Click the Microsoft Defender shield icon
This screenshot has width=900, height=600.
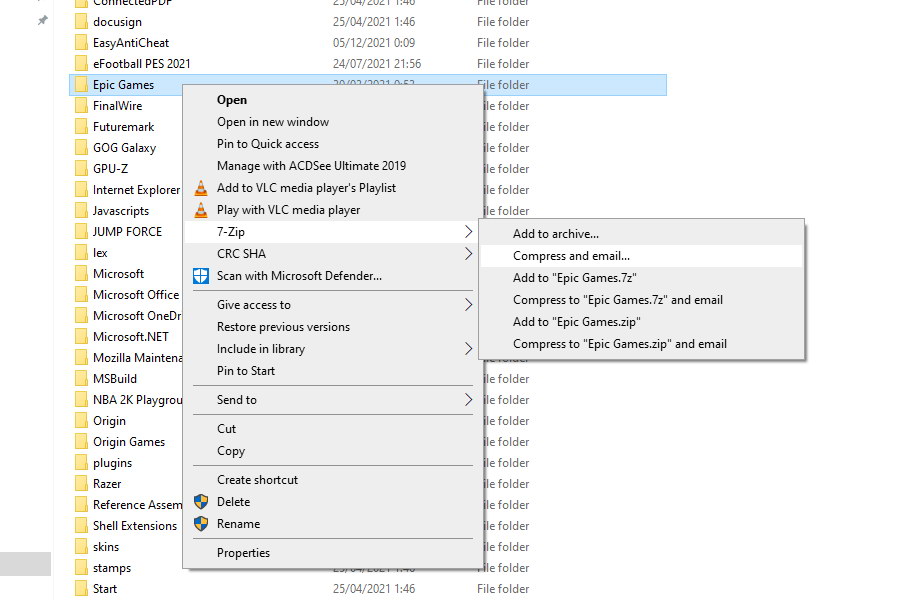click(201, 276)
